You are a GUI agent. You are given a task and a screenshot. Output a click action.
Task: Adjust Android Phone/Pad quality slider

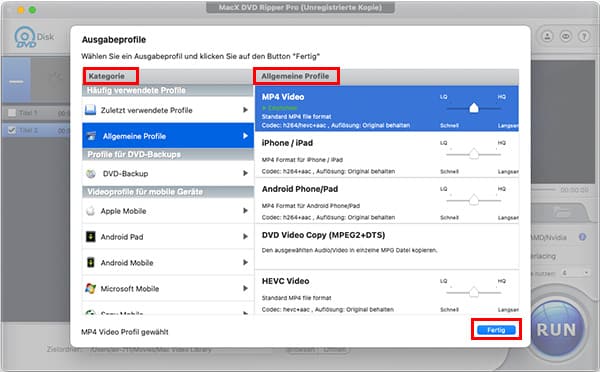474,200
